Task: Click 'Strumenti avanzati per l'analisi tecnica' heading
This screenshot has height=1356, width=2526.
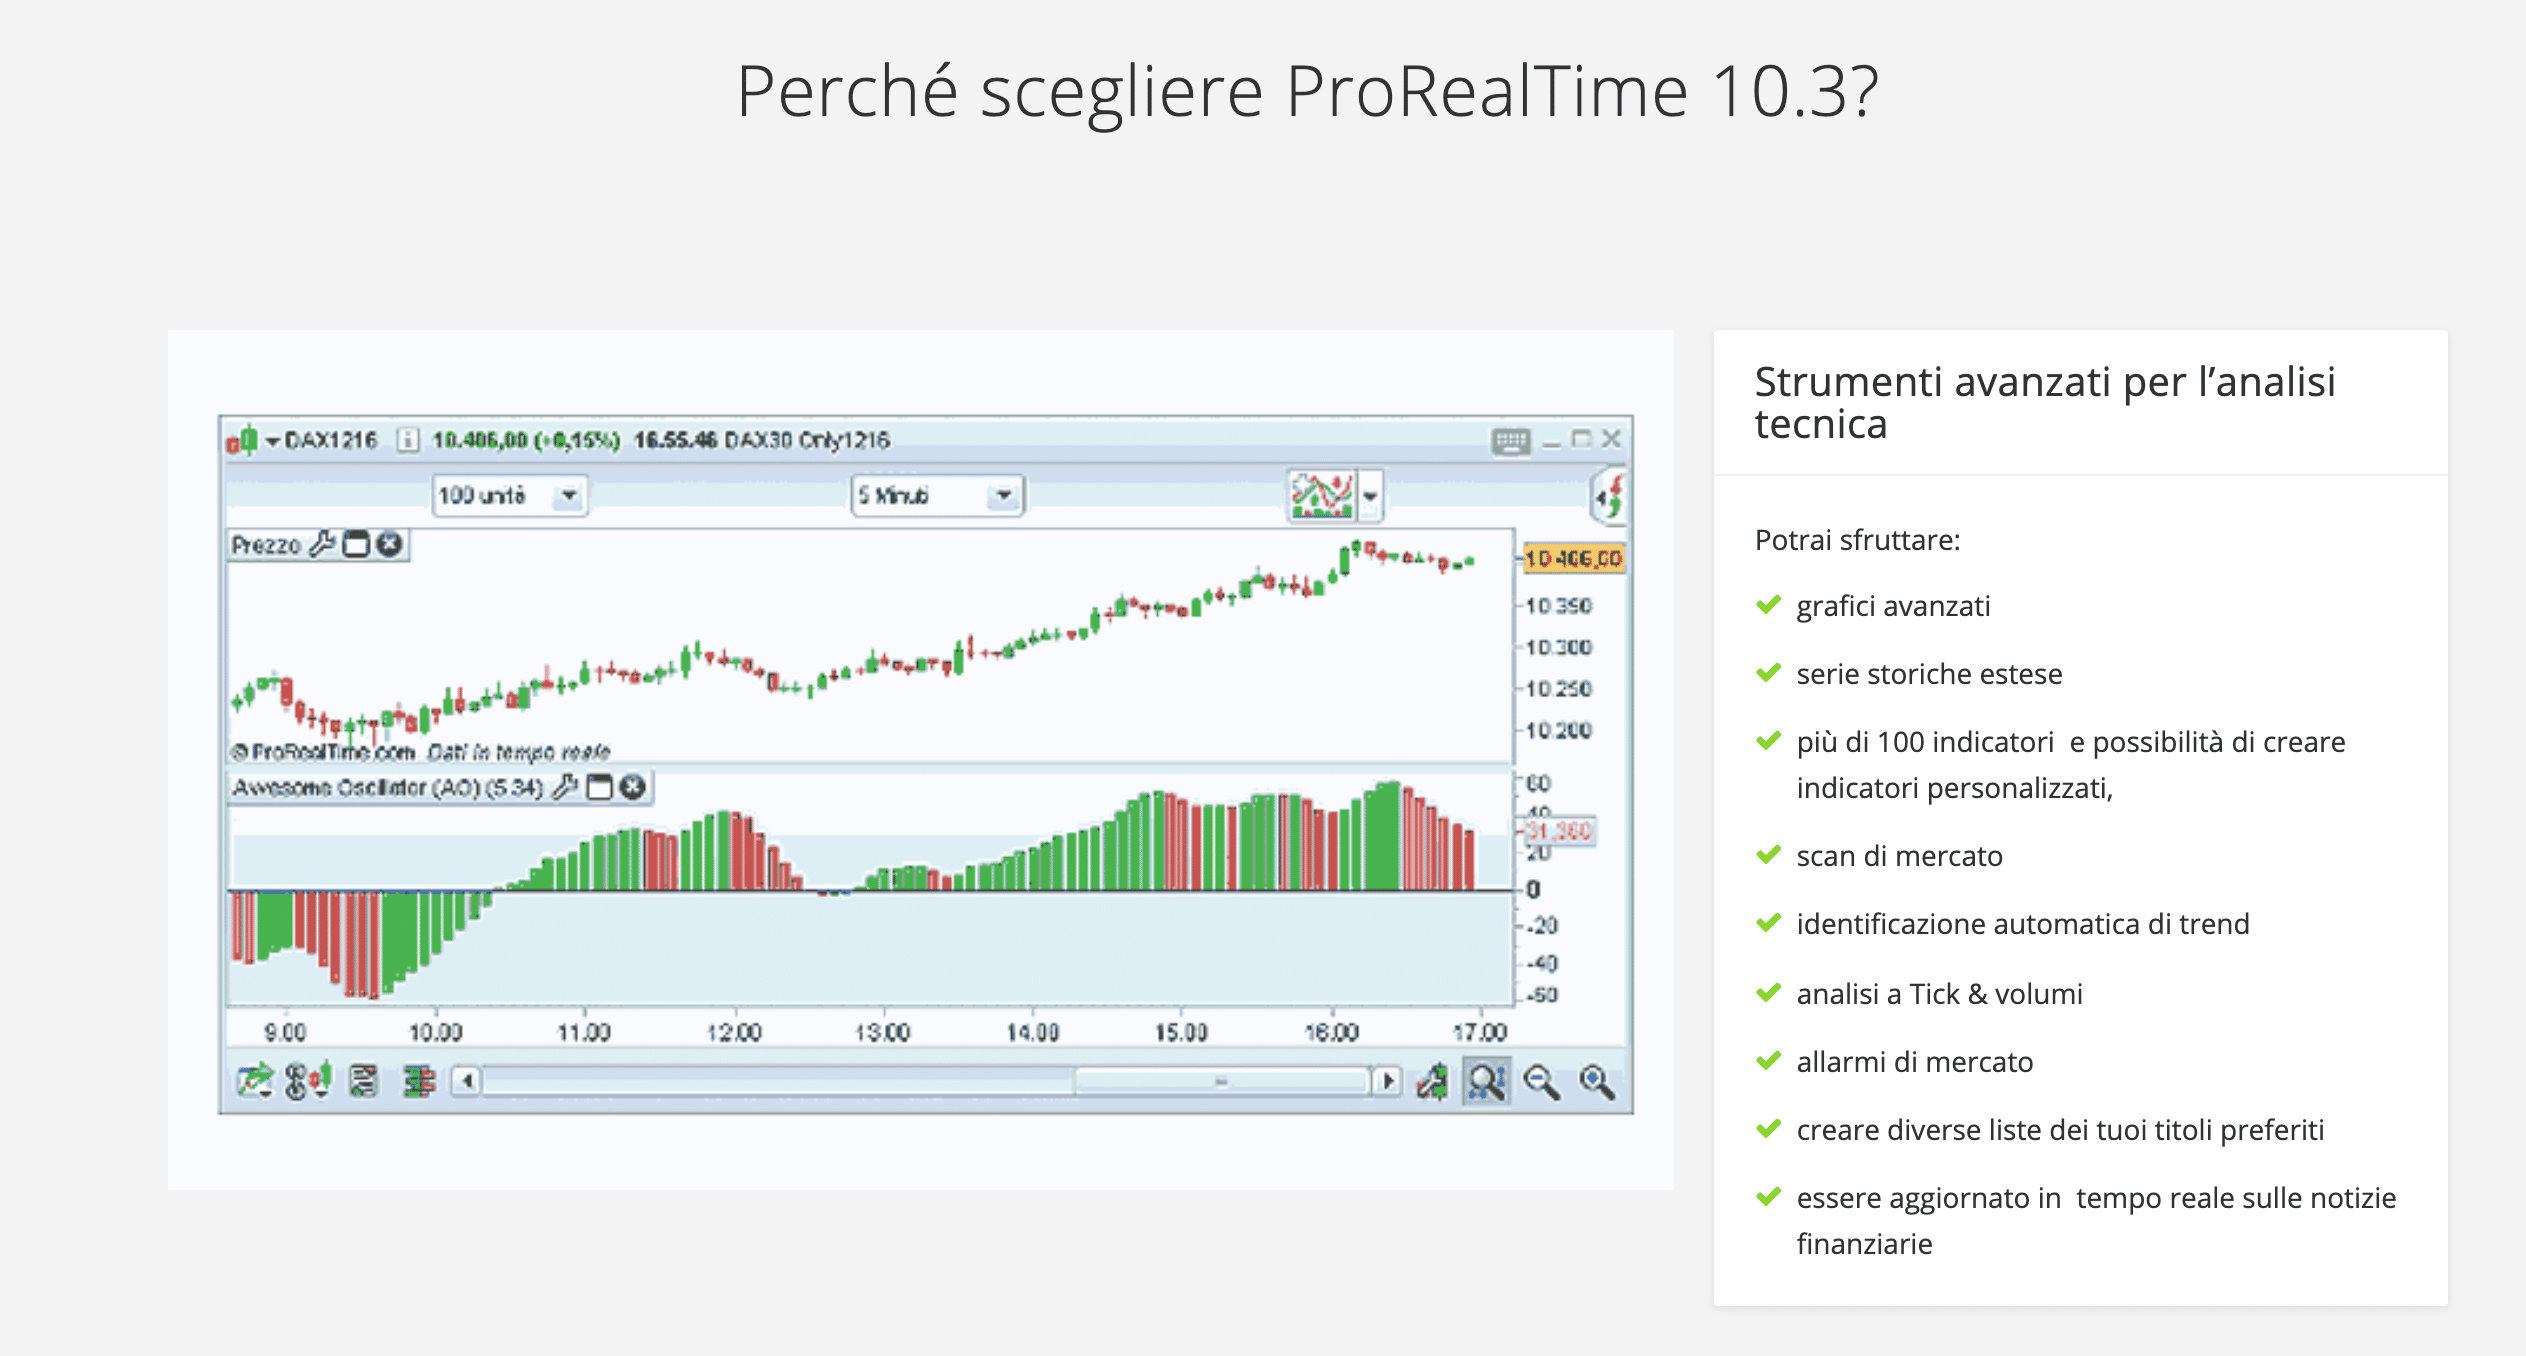Action: point(2045,402)
